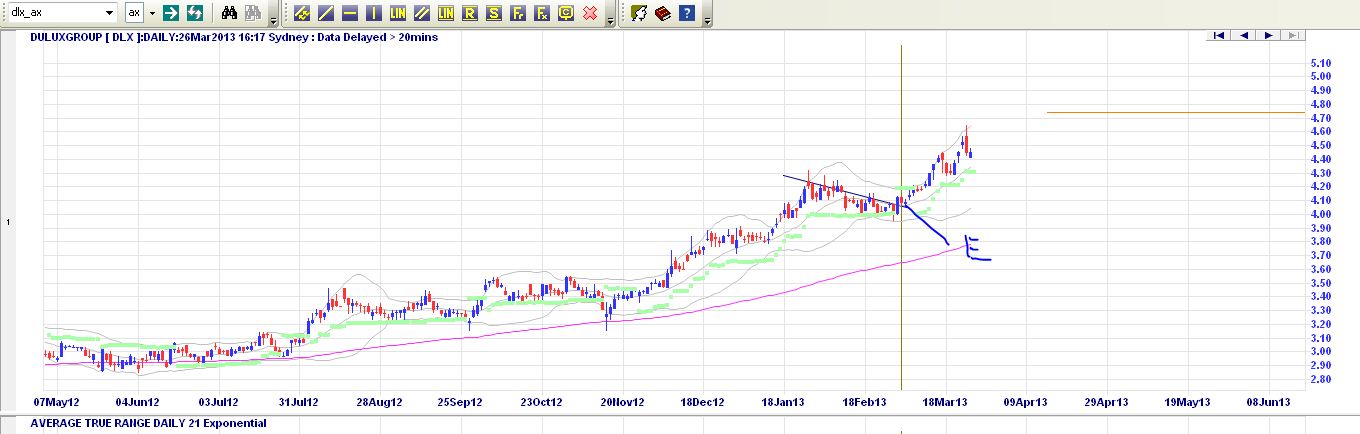Open drawing toolbar options overflow arrow
Viewport: 1360px width, 434px height.
pos(610,20)
